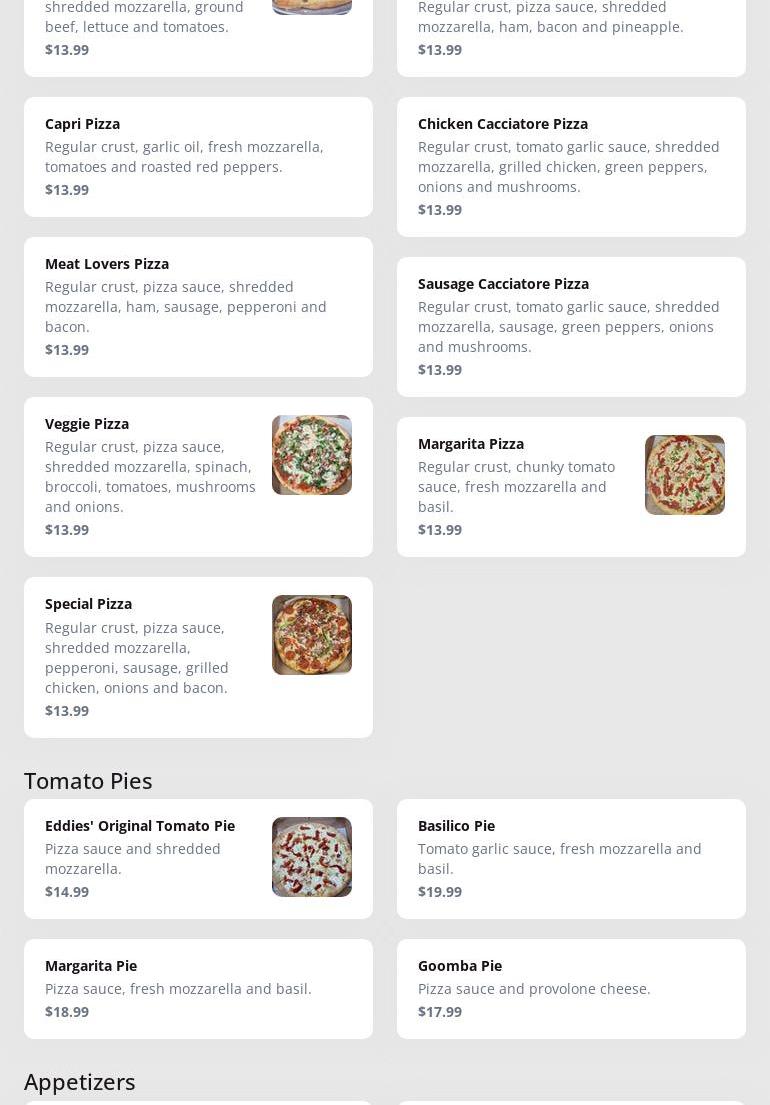The height and width of the screenshot is (1105, 770).
Task: Click the Tomato Pies section heading
Action: pyautogui.click(x=88, y=781)
